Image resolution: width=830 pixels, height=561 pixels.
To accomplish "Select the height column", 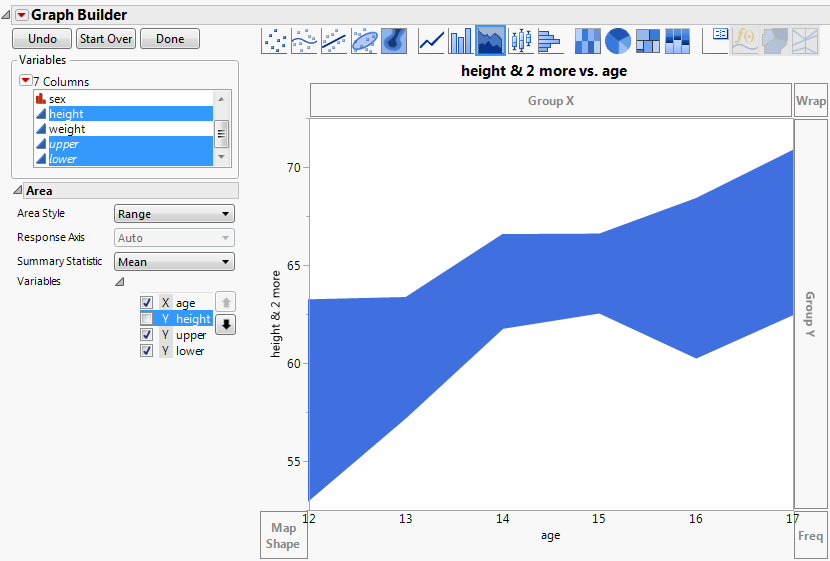I will coord(123,114).
